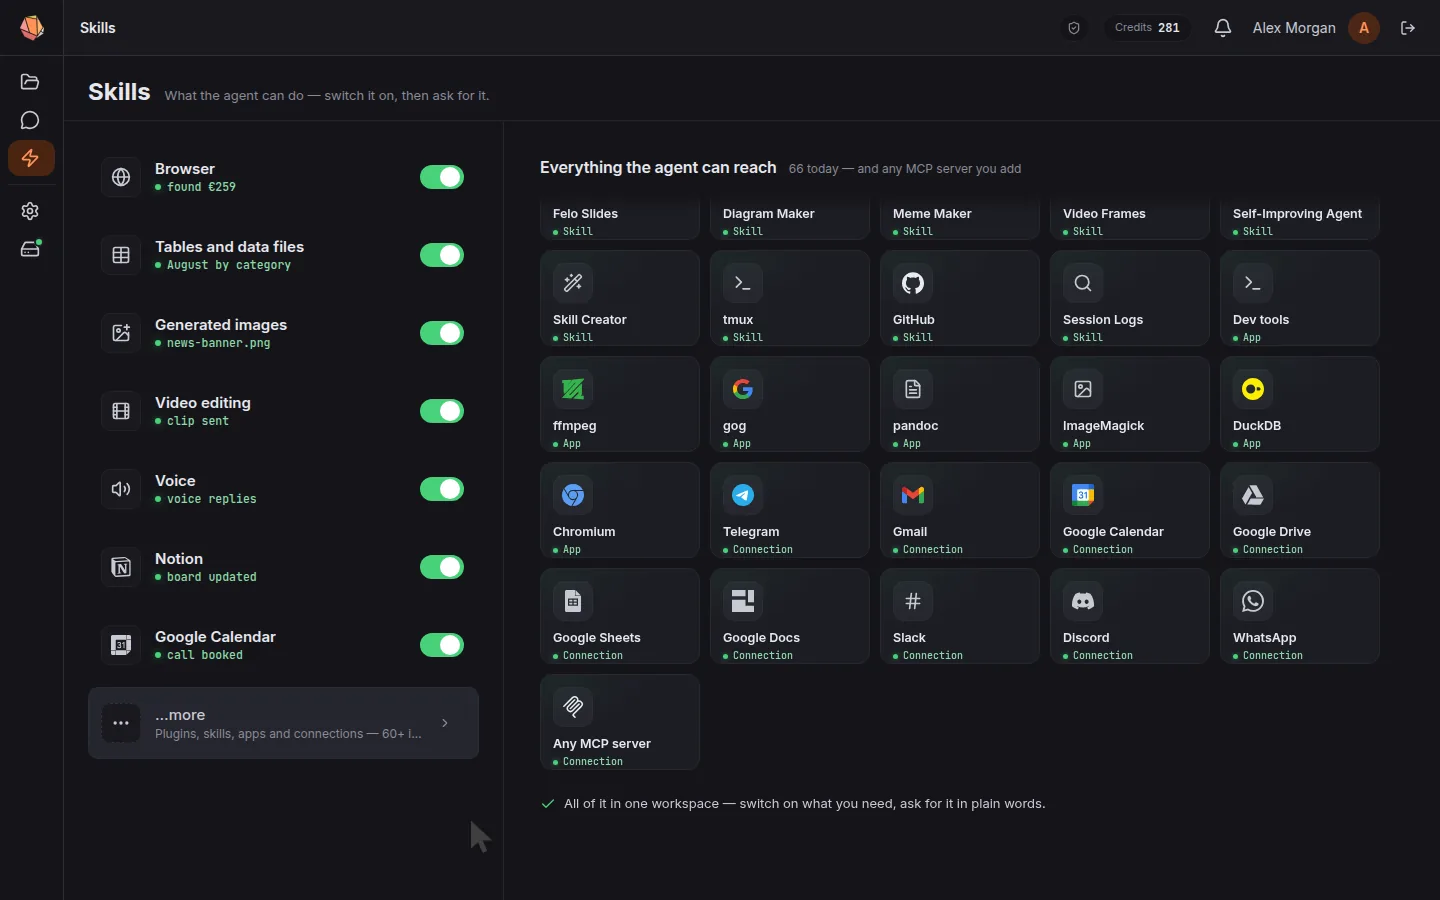Open the settings gear sidebar icon
The height and width of the screenshot is (900, 1440).
[x=30, y=211]
